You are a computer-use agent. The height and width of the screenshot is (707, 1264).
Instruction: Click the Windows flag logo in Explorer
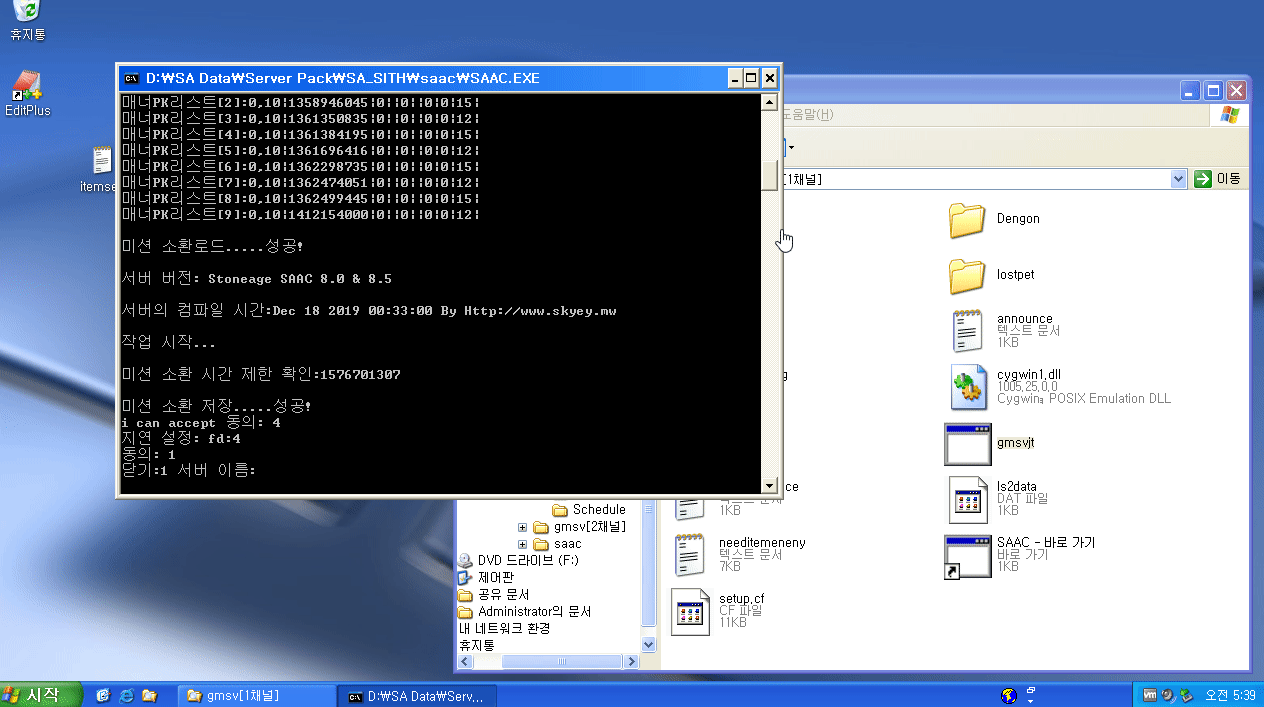click(x=1229, y=114)
